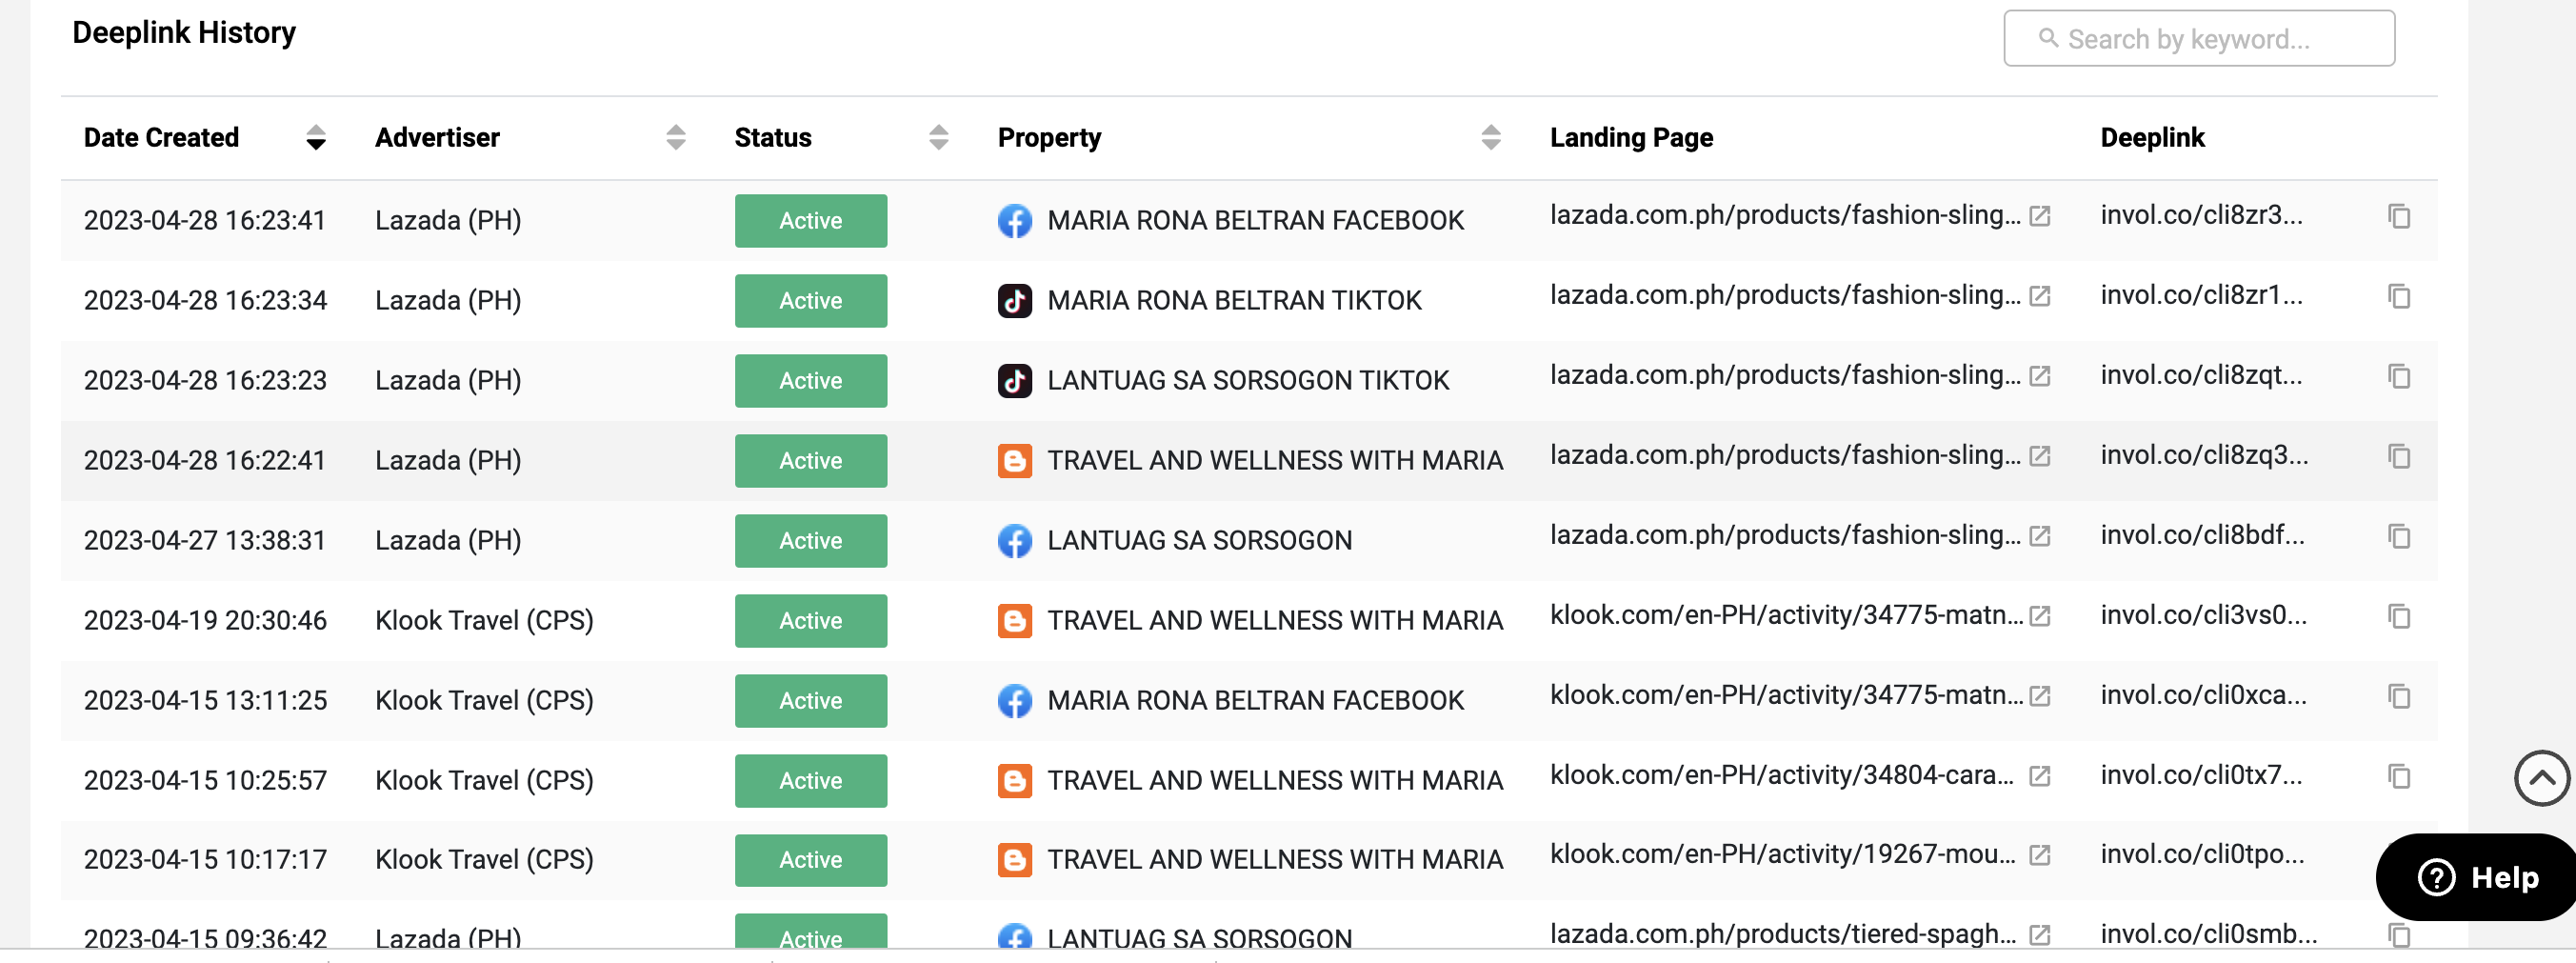The width and height of the screenshot is (2576, 963).
Task: Copy deeplink invol.co/cli8zr3 to clipboard
Action: click(x=2398, y=216)
